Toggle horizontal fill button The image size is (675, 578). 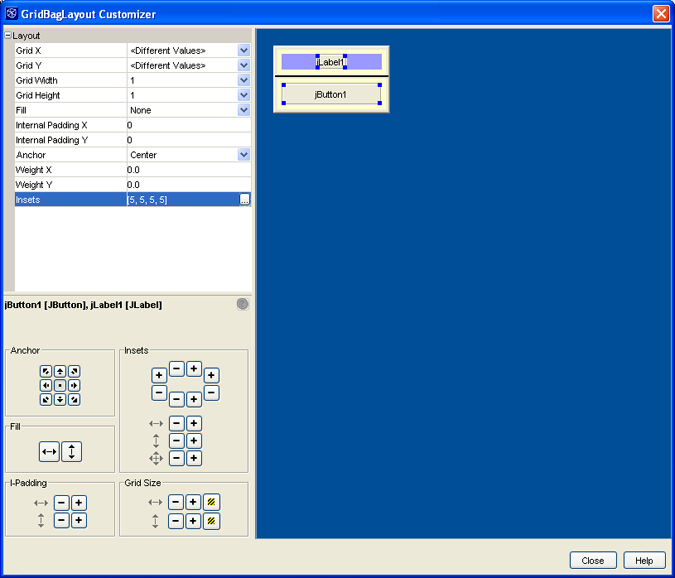coord(49,452)
